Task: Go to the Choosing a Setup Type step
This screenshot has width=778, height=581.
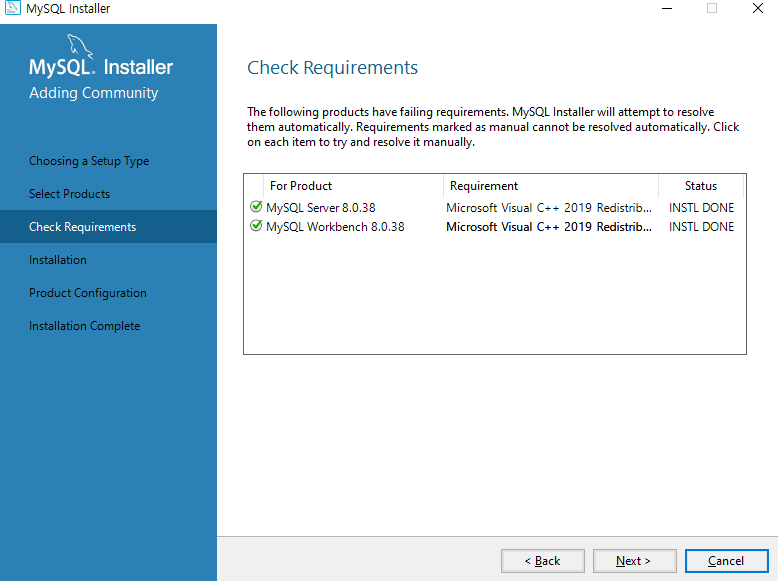Action: [89, 161]
